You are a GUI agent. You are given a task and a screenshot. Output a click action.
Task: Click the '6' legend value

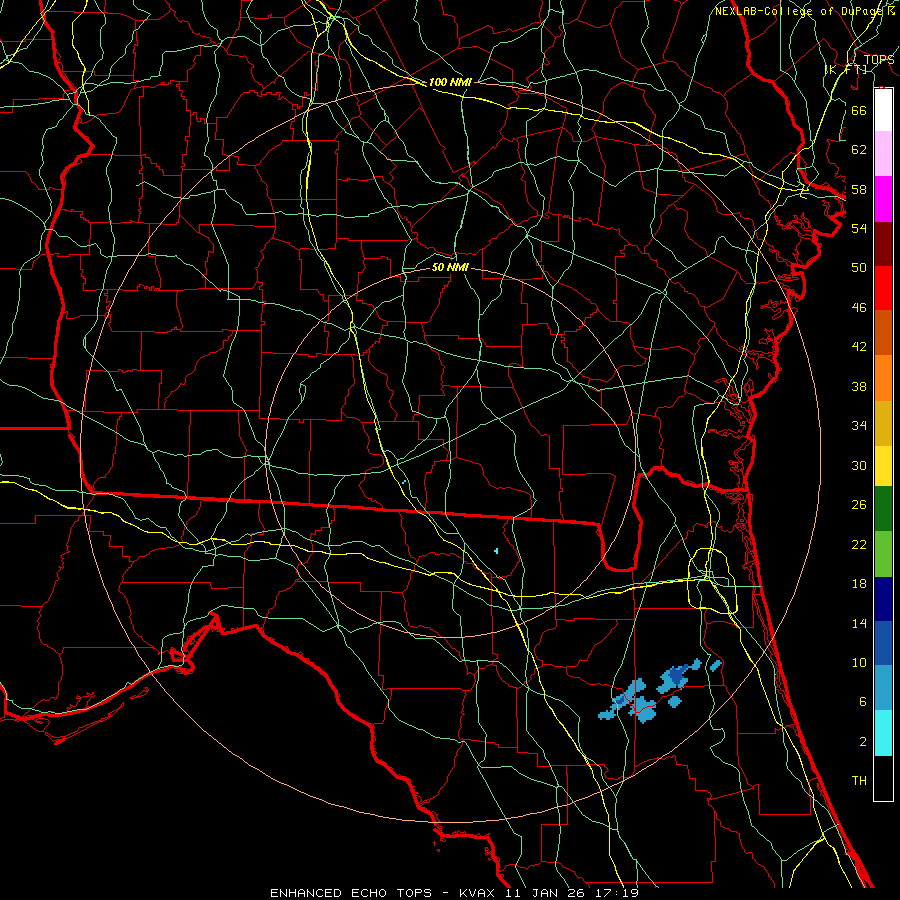tap(862, 703)
